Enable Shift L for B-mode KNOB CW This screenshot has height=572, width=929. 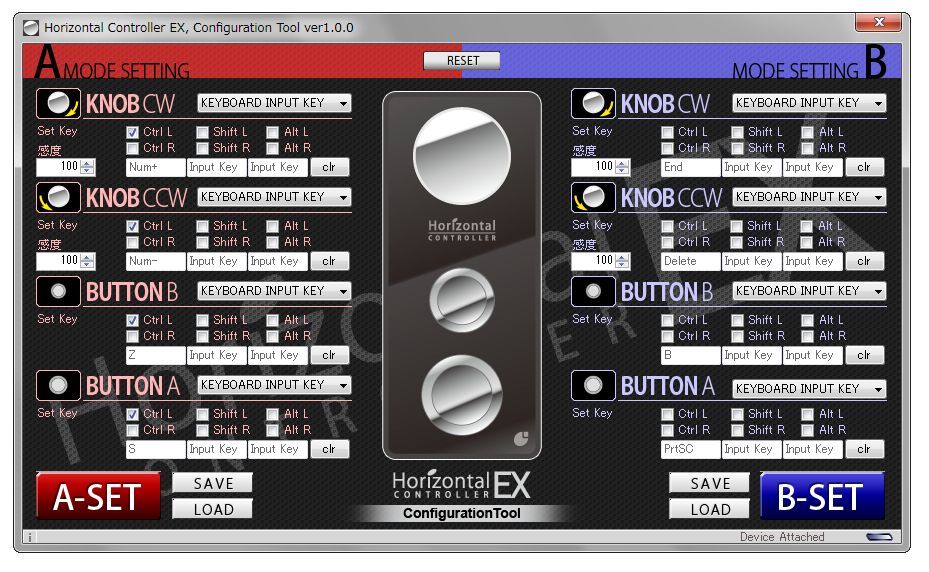pos(737,132)
